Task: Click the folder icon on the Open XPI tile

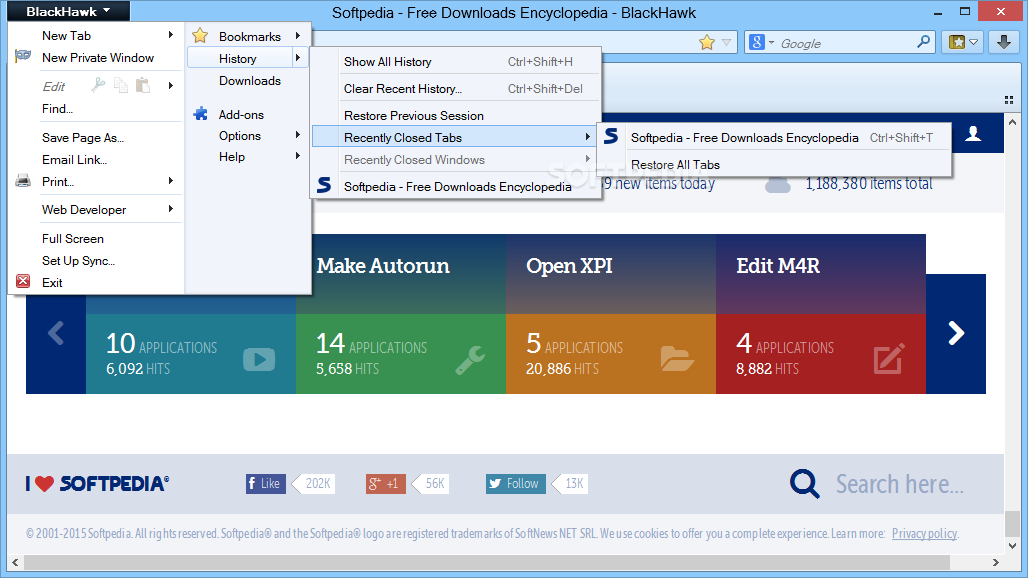Action: pos(677,358)
